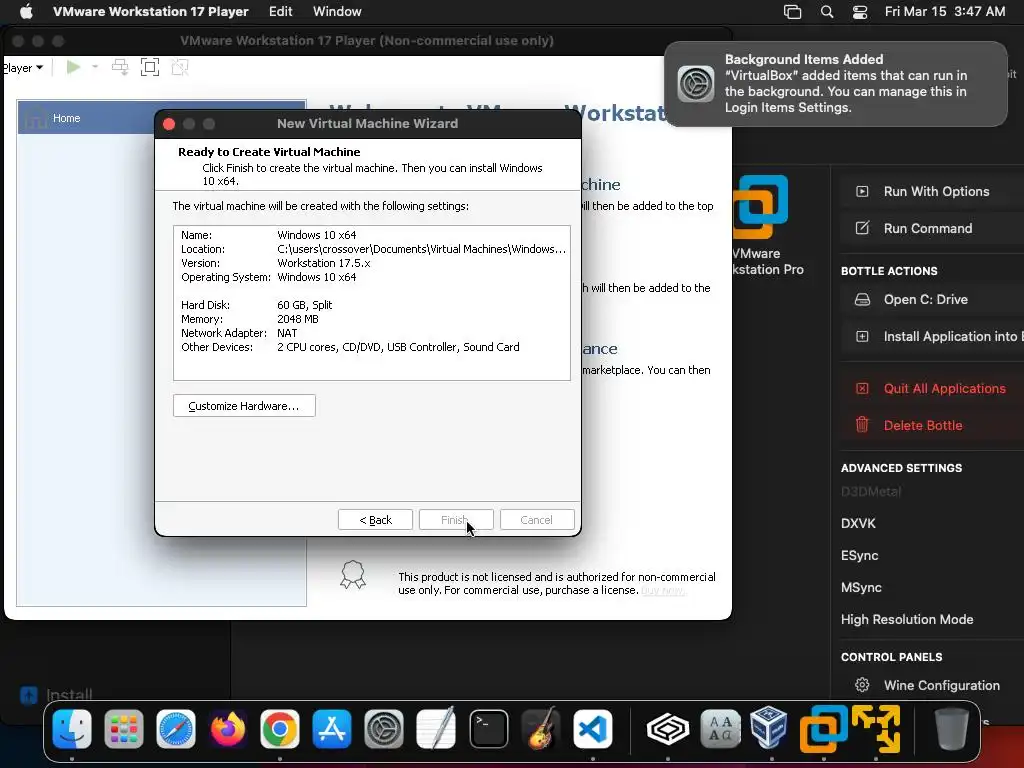The width and height of the screenshot is (1024, 768).
Task: Toggle the DXVK advanced setting
Action: click(858, 523)
